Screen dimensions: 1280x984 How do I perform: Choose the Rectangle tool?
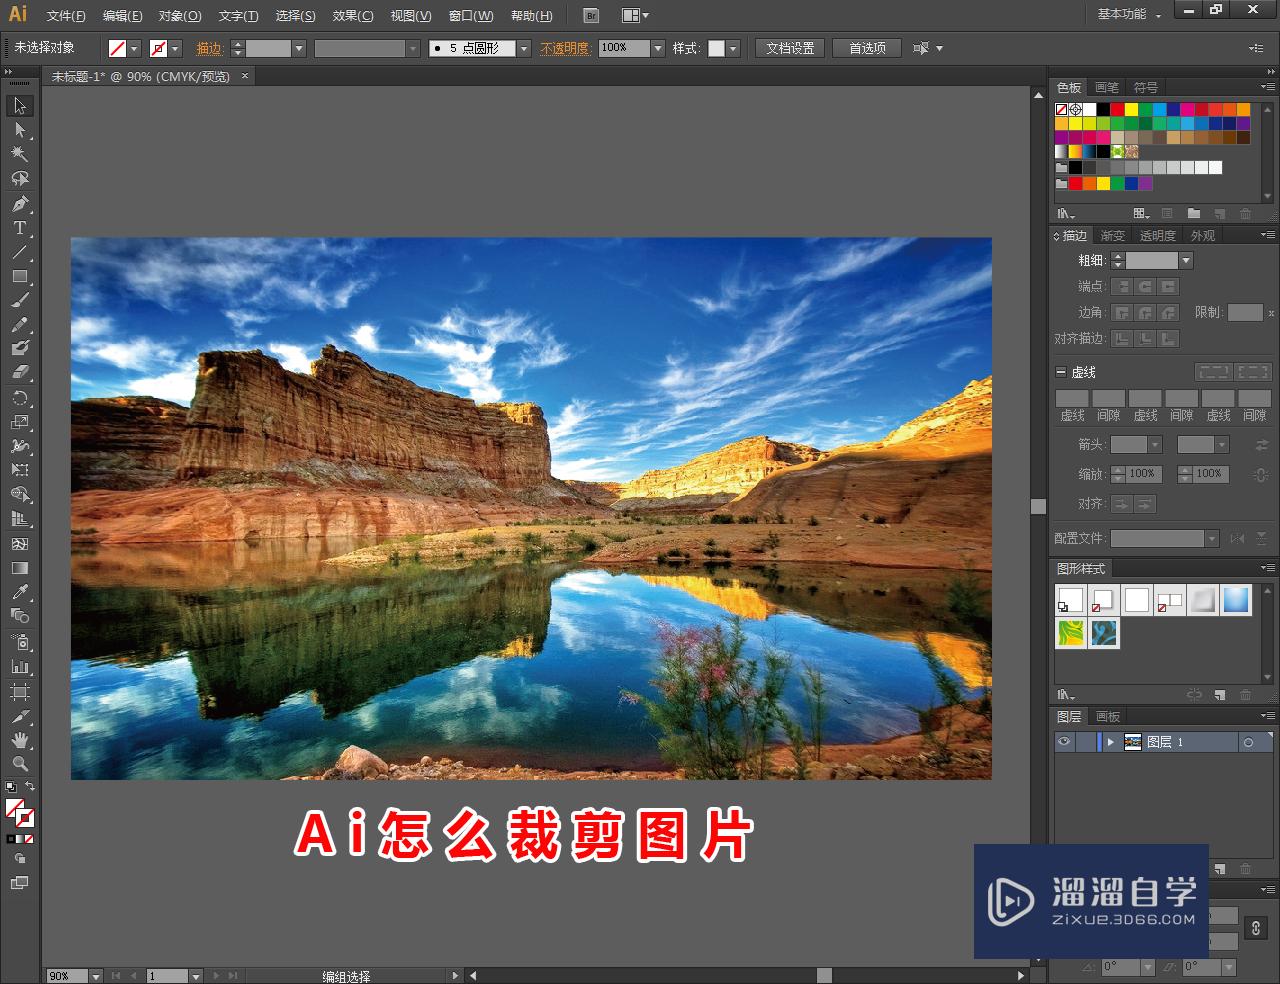20,276
